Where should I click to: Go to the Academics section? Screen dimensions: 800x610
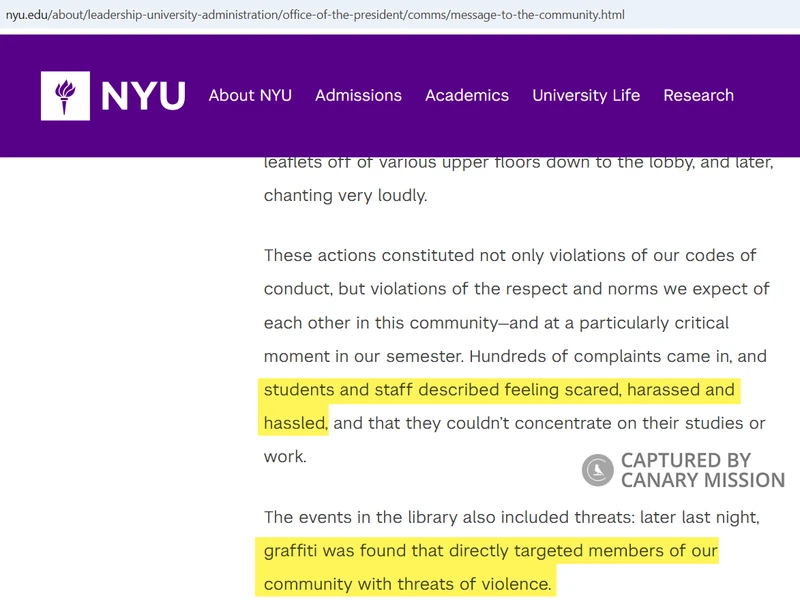(x=467, y=95)
